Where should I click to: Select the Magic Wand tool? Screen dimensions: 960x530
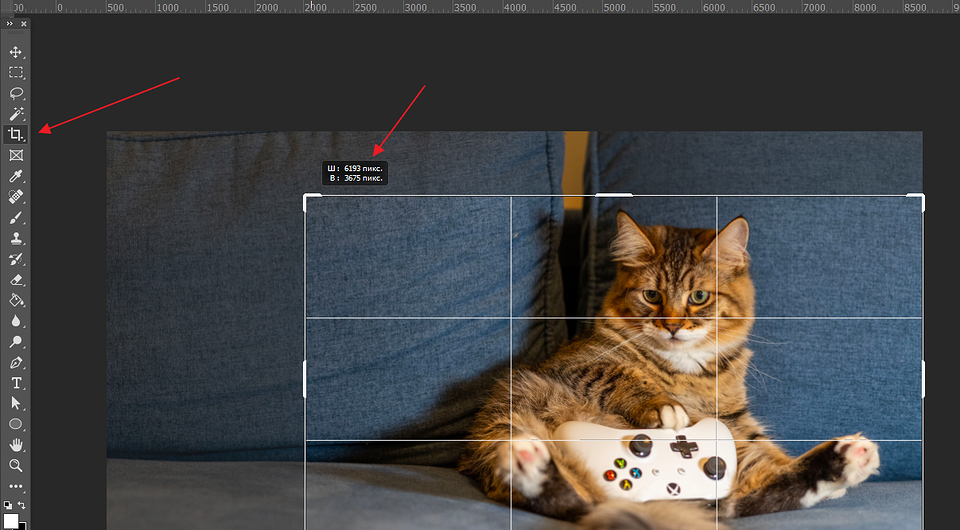point(16,114)
